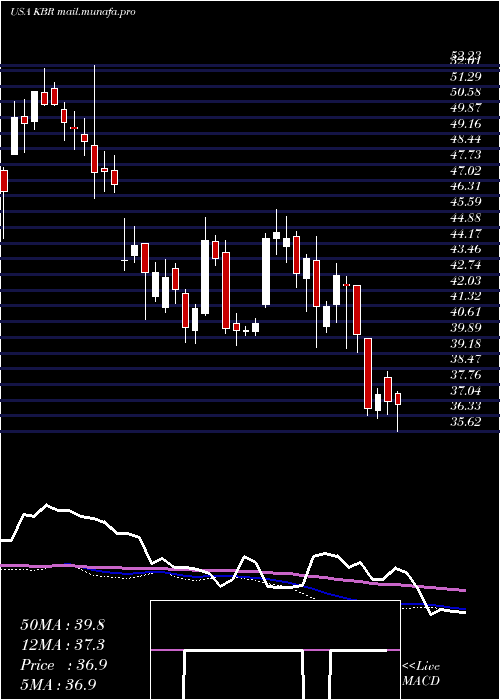Select the 47.02 price label

466,171
